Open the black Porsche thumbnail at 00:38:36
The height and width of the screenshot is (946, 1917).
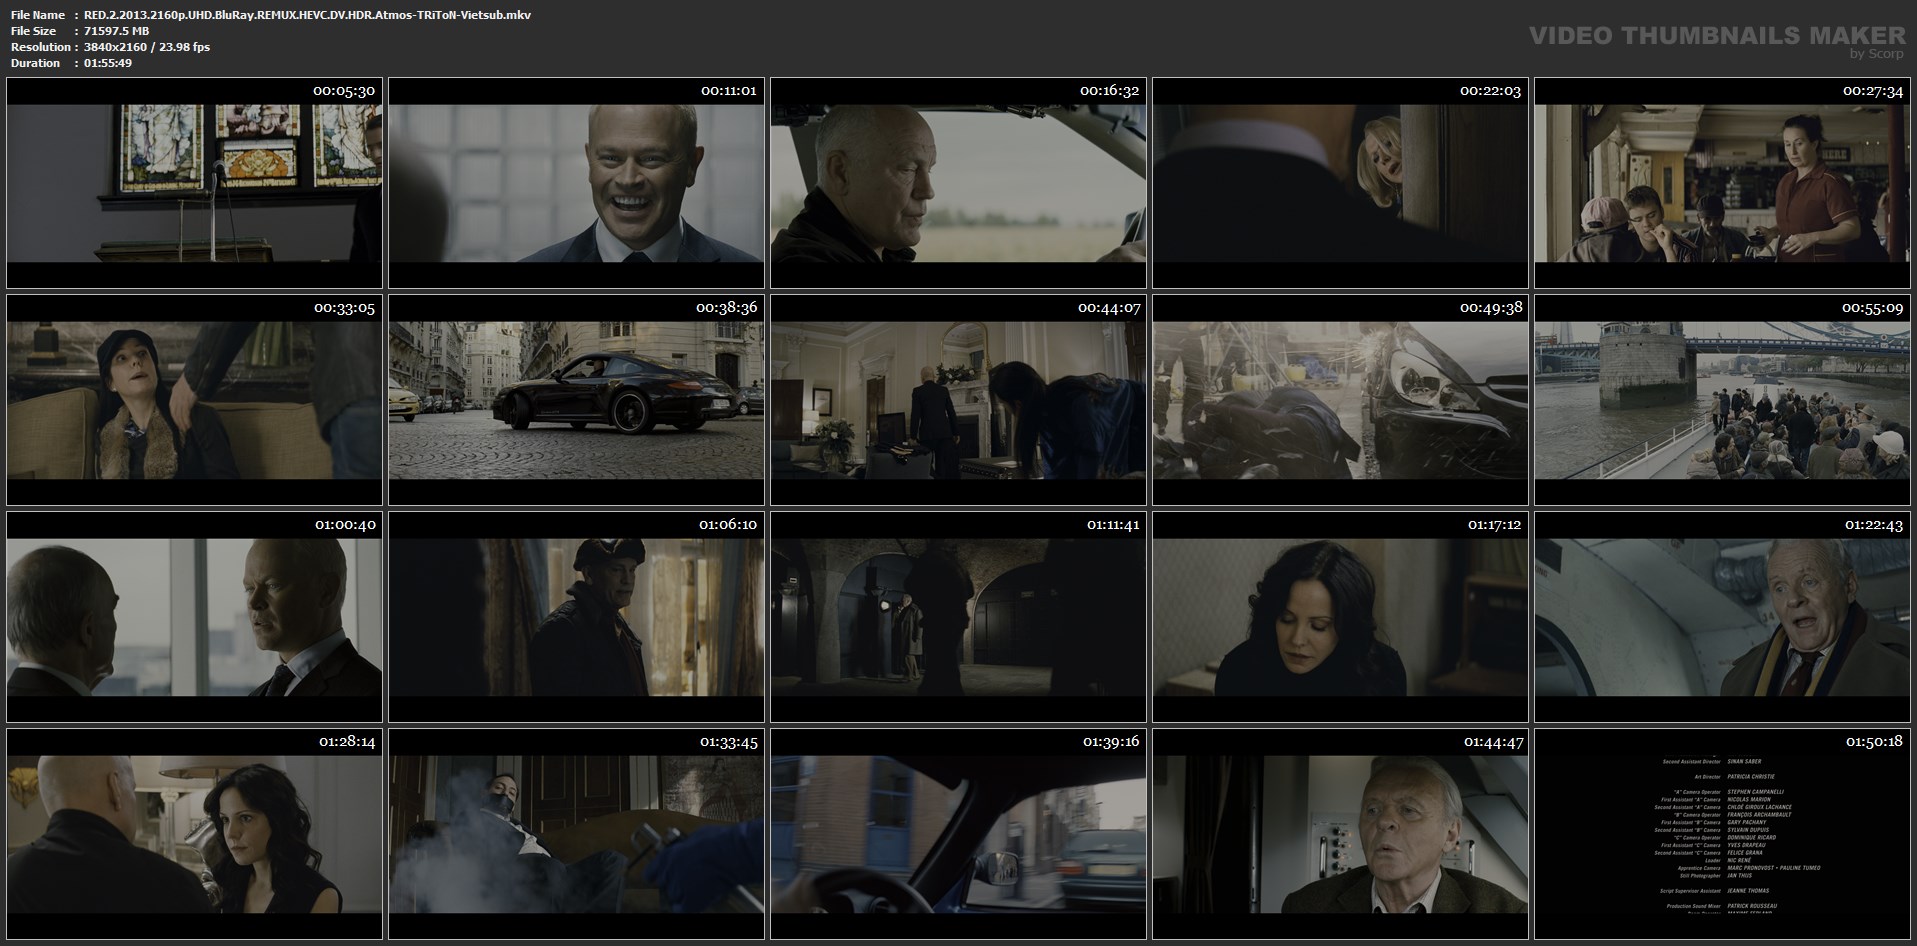pos(576,400)
